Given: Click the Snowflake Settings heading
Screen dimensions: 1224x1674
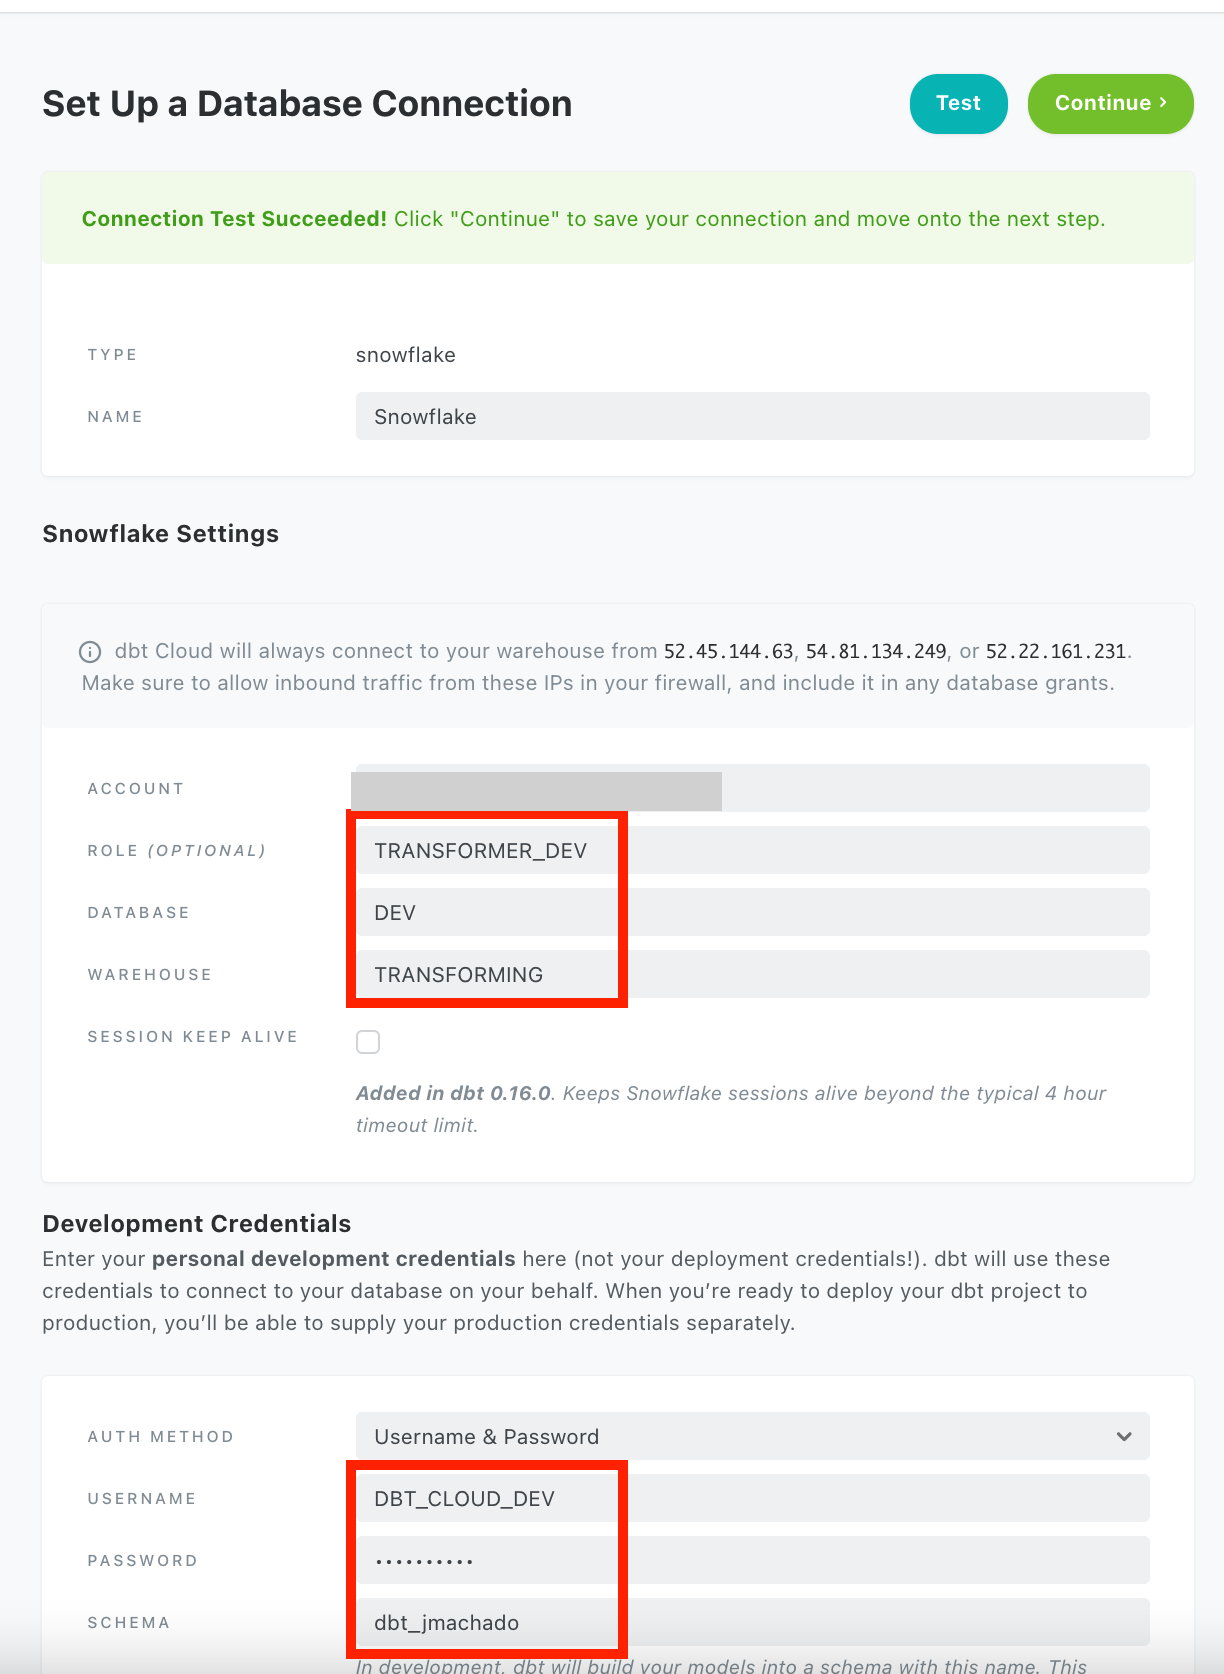Looking at the screenshot, I should pyautogui.click(x=160, y=534).
